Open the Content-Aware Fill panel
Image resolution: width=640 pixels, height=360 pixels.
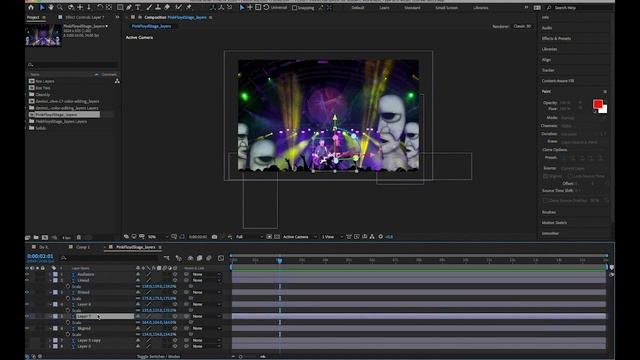click(558, 81)
